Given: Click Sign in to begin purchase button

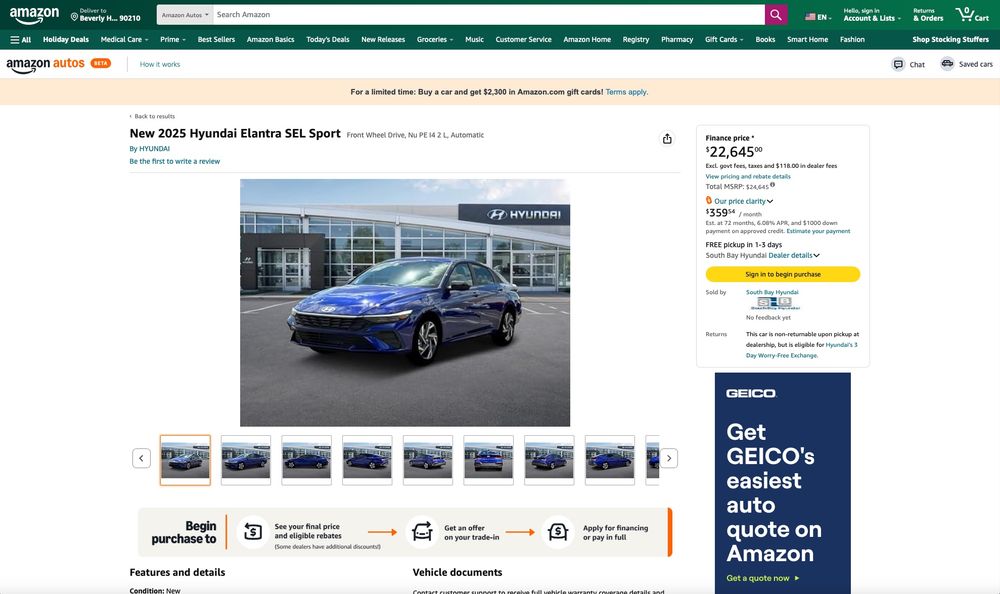Looking at the screenshot, I should (x=783, y=274).
